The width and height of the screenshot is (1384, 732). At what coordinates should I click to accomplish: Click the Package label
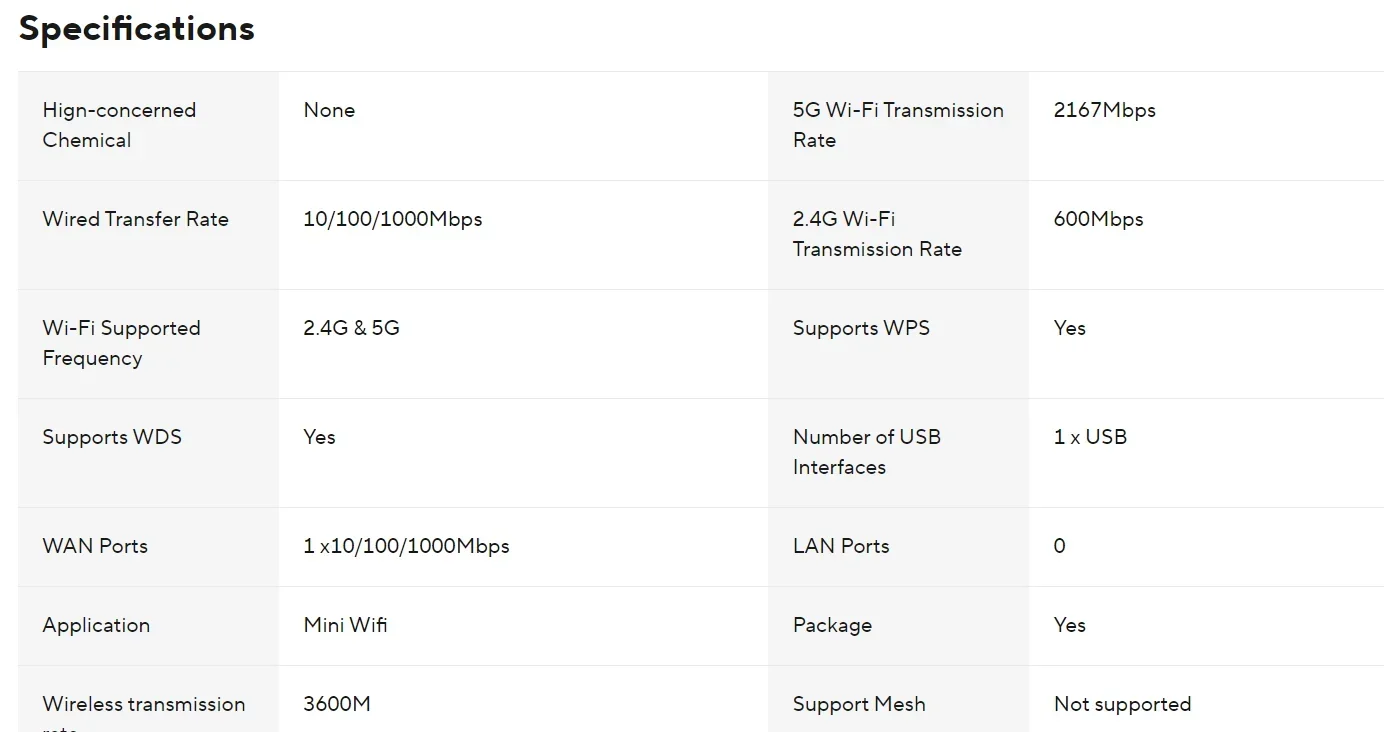pos(832,625)
